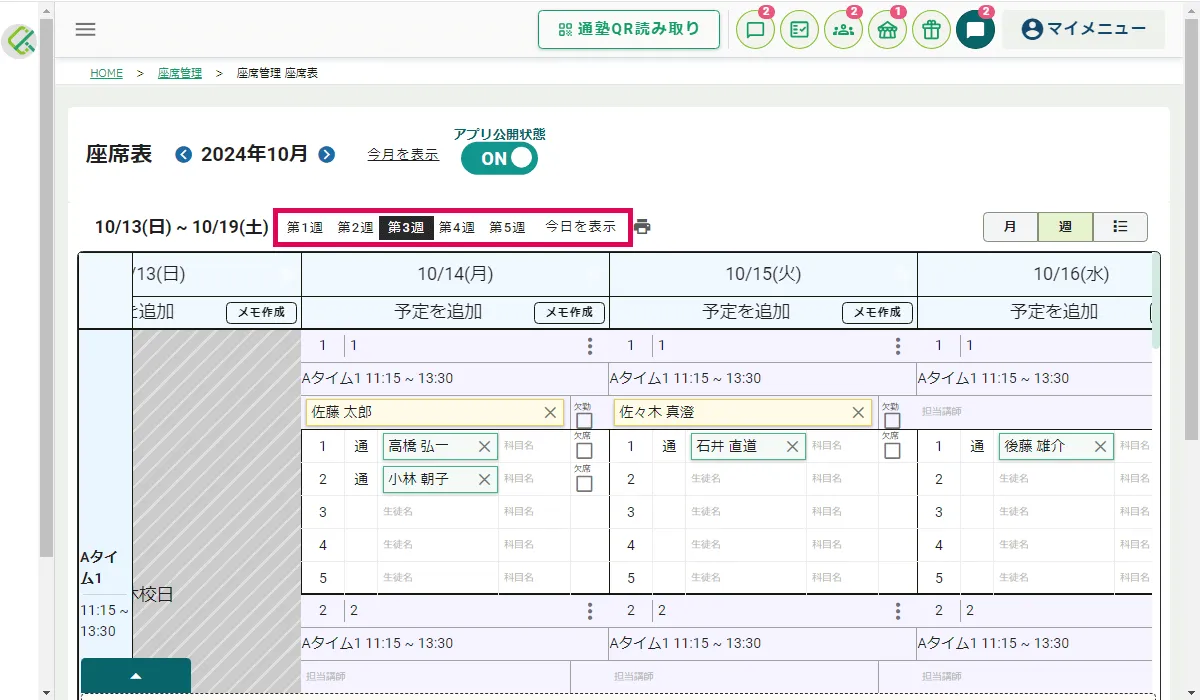Remove student 後藤 雄介
This screenshot has width=1200, height=700.
pyautogui.click(x=1101, y=447)
